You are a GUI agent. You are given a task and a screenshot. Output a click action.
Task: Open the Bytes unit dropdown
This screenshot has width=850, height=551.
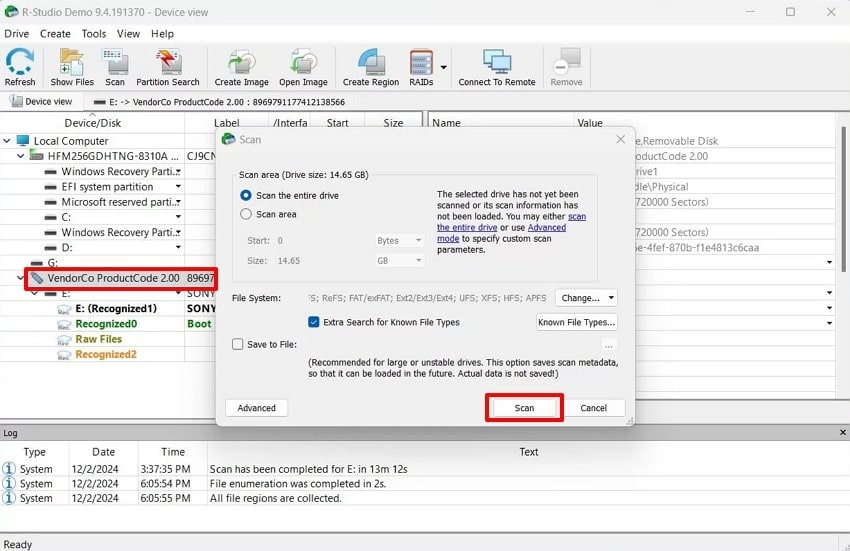(x=399, y=240)
